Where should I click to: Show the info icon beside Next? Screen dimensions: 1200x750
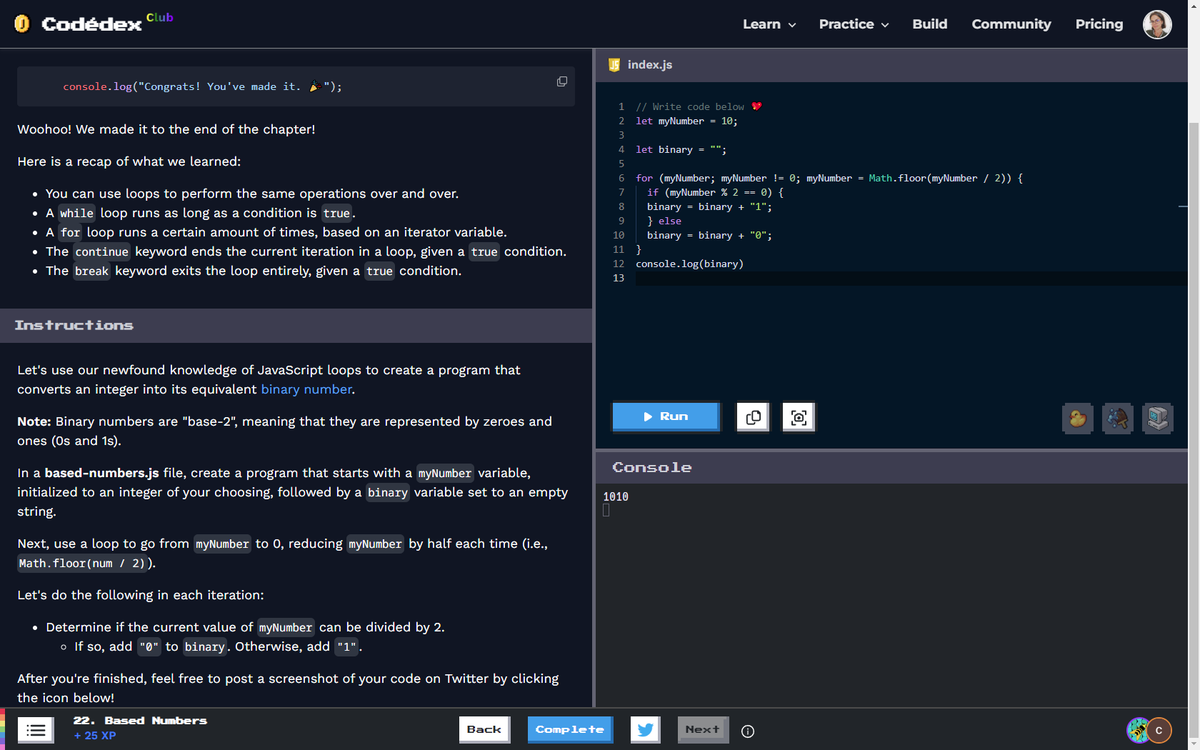click(x=746, y=730)
